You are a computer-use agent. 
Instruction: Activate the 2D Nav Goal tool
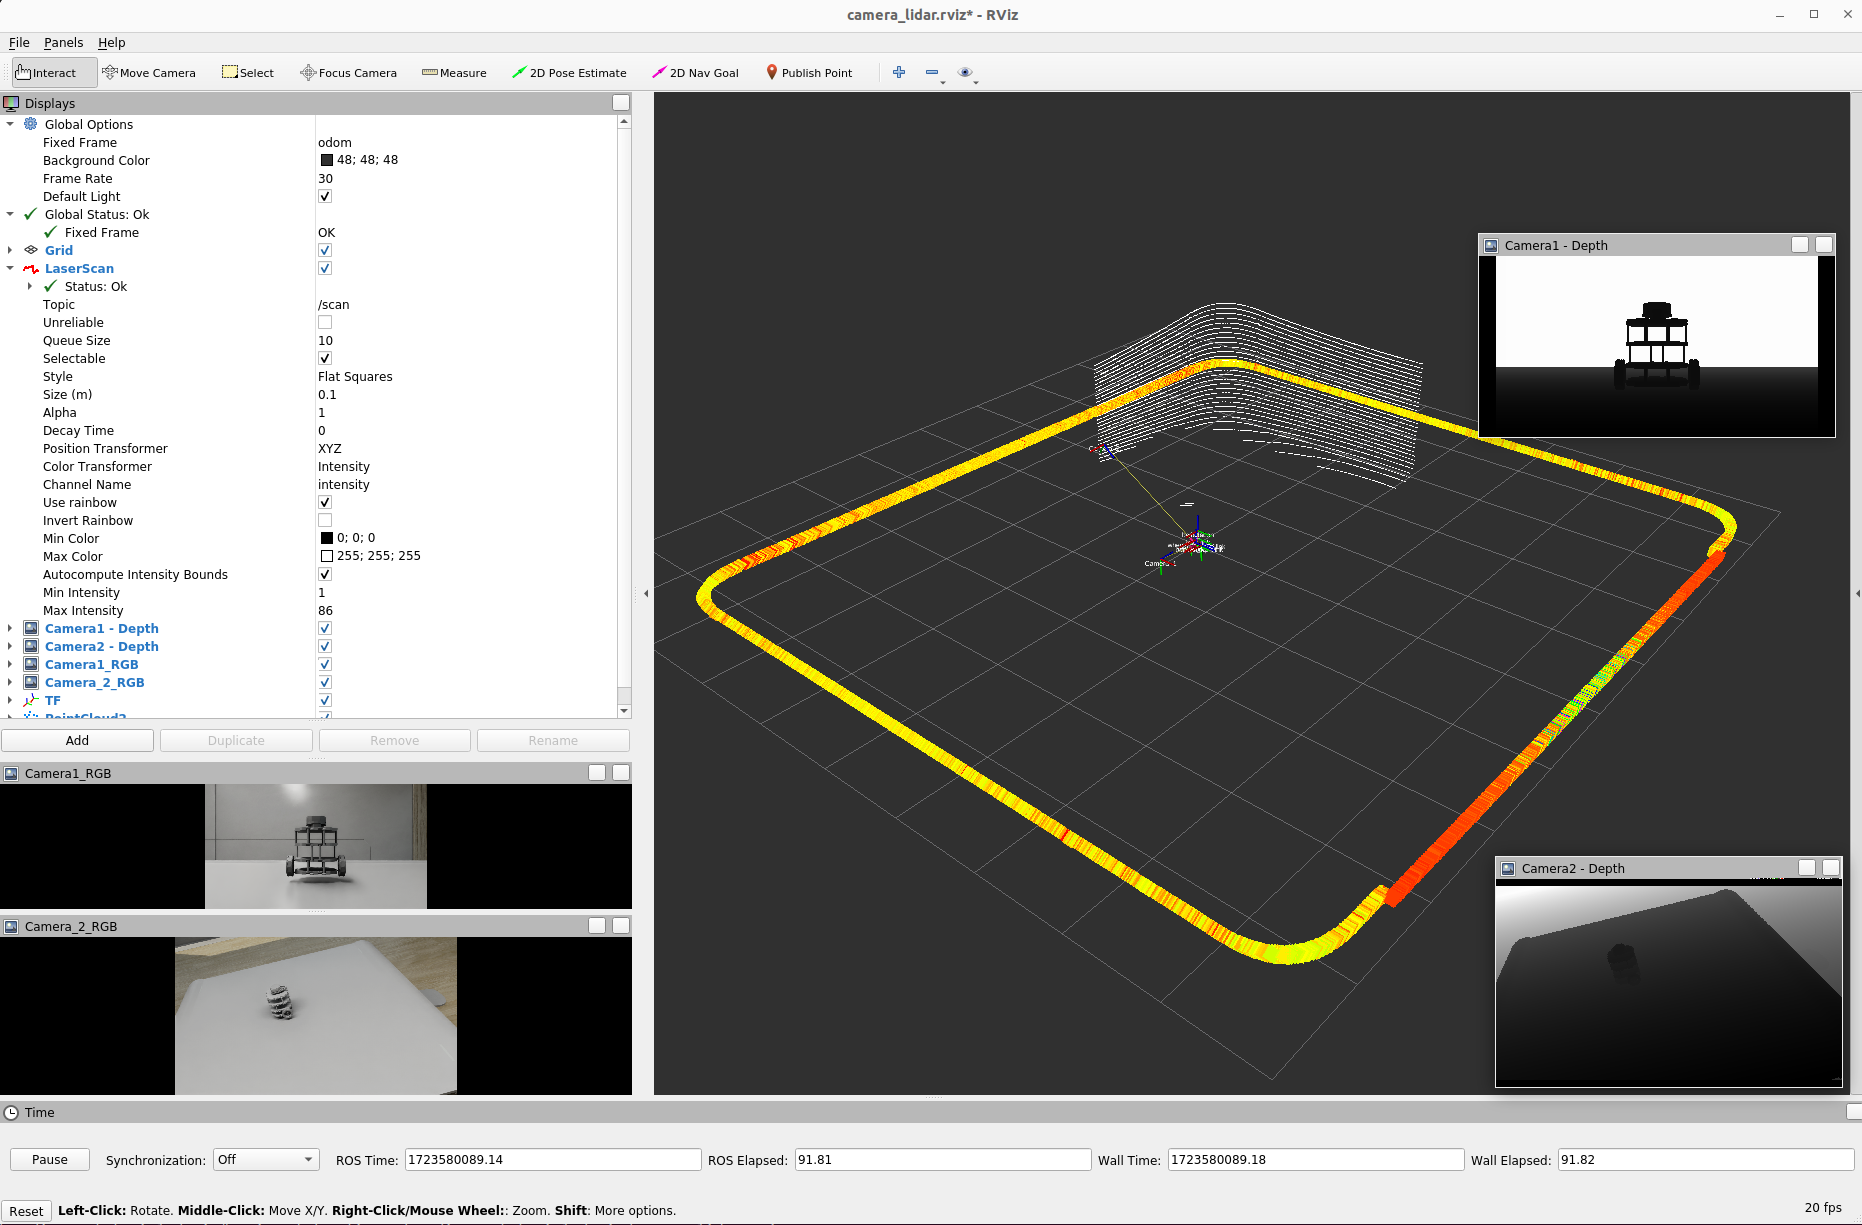tap(695, 73)
